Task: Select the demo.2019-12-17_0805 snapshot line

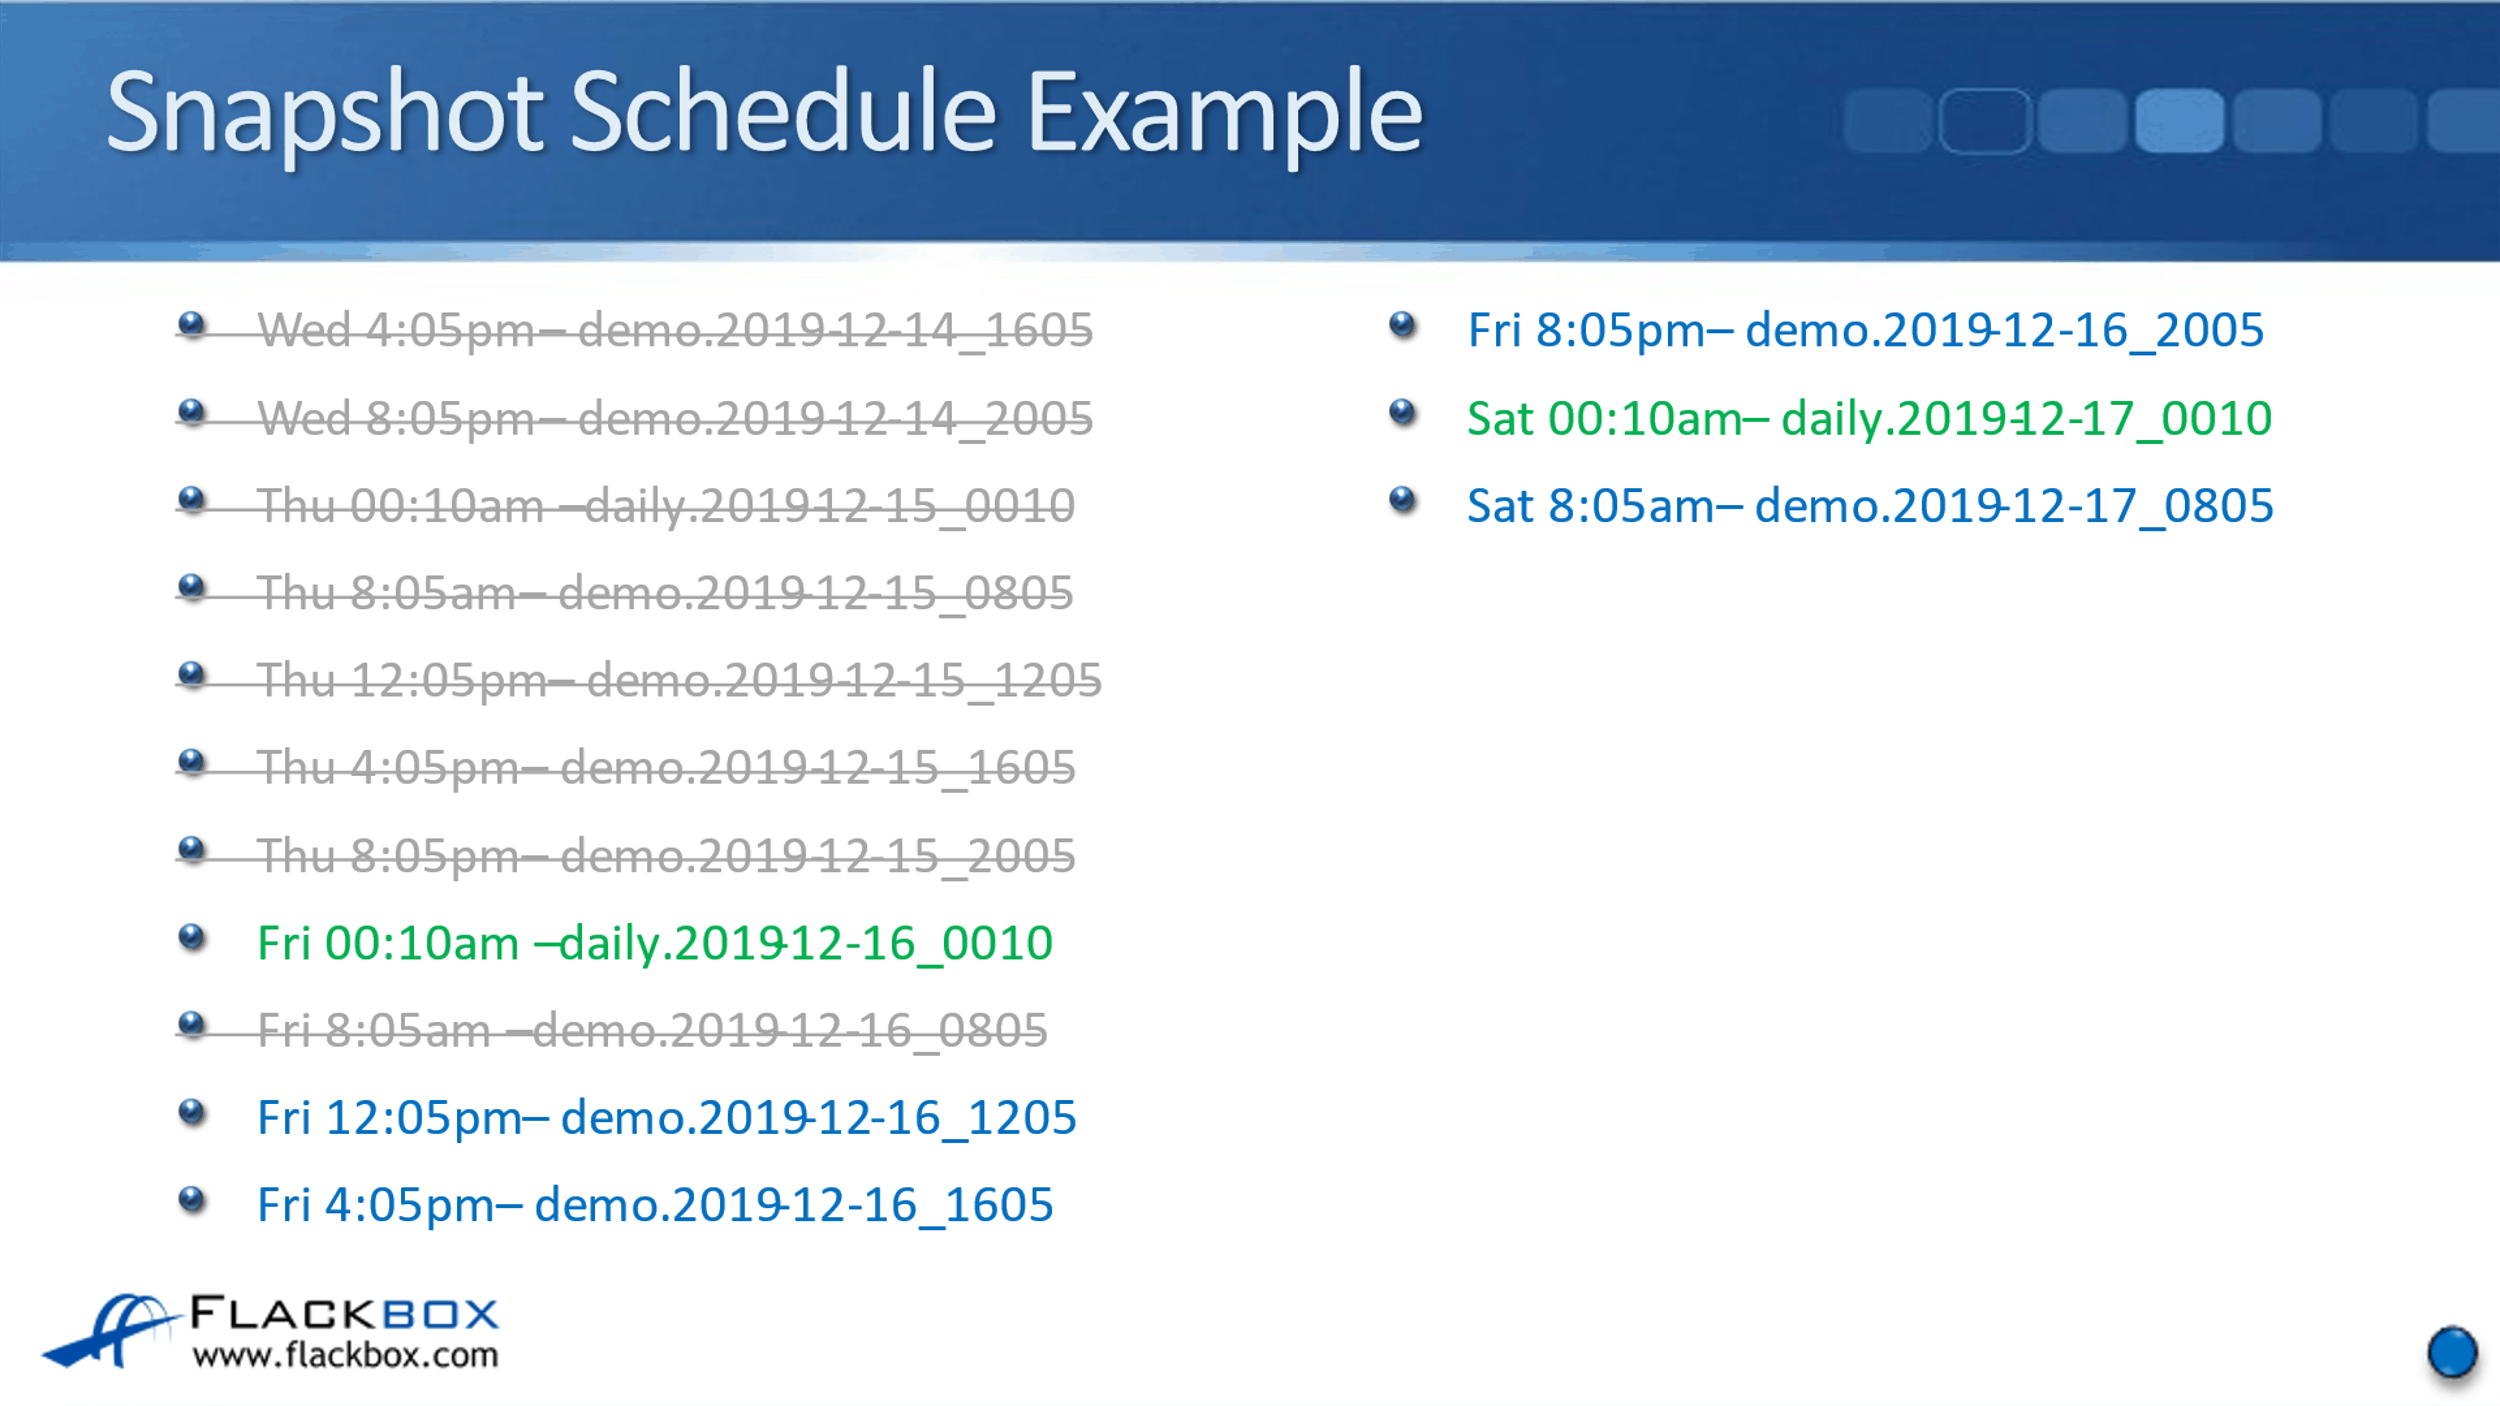Action: click(x=1870, y=506)
